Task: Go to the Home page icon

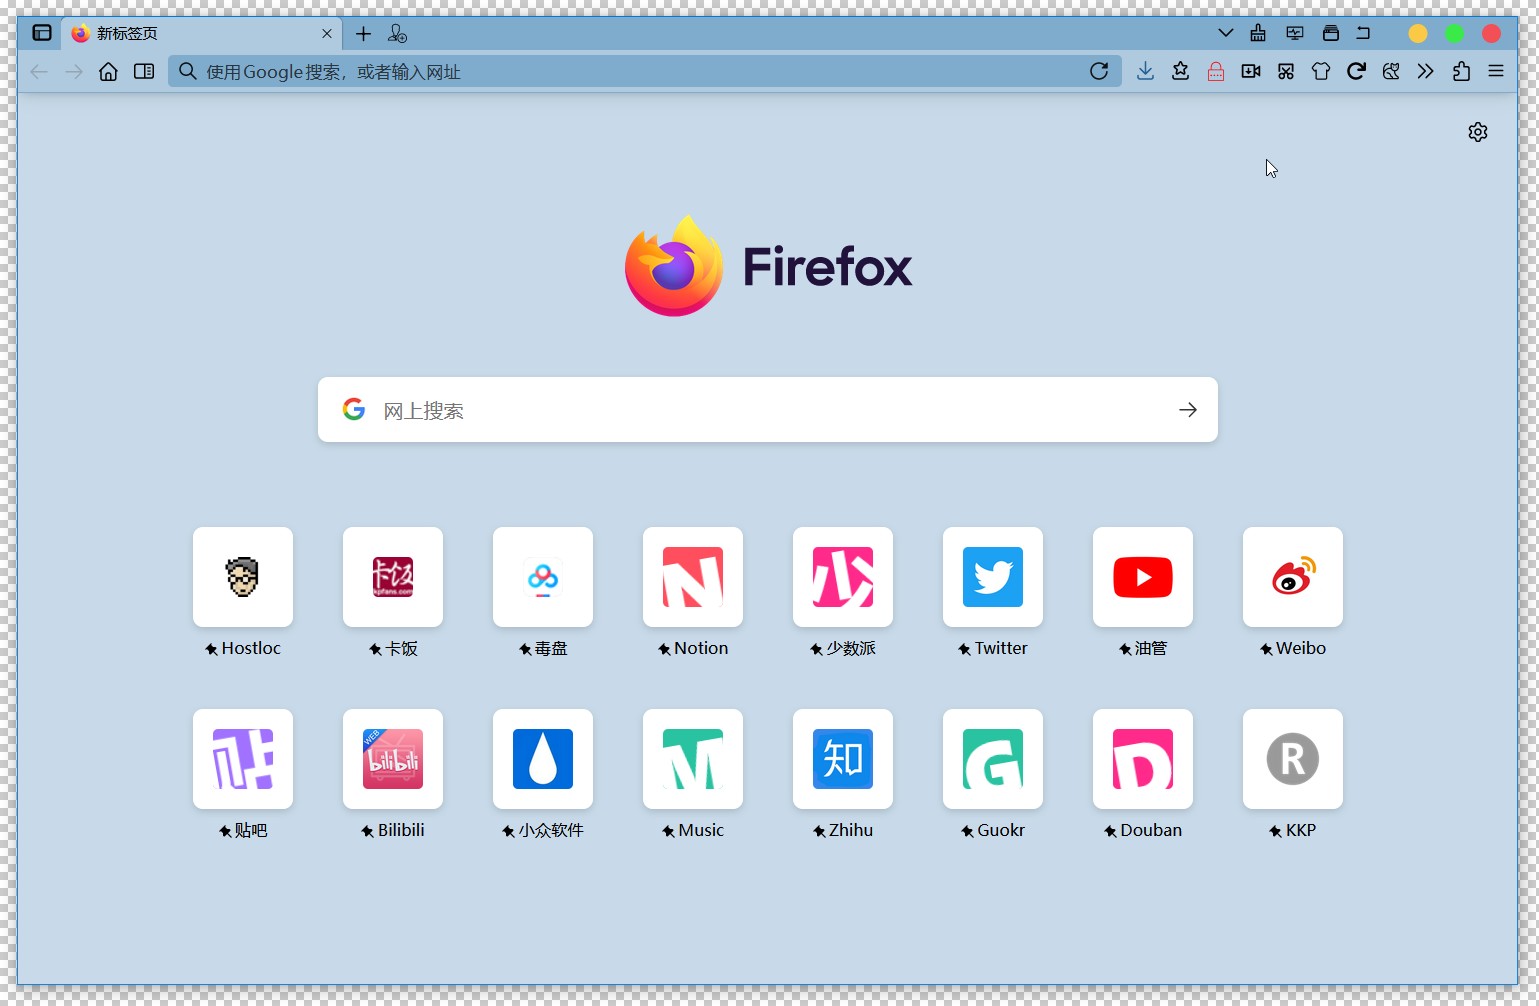Action: pyautogui.click(x=108, y=71)
